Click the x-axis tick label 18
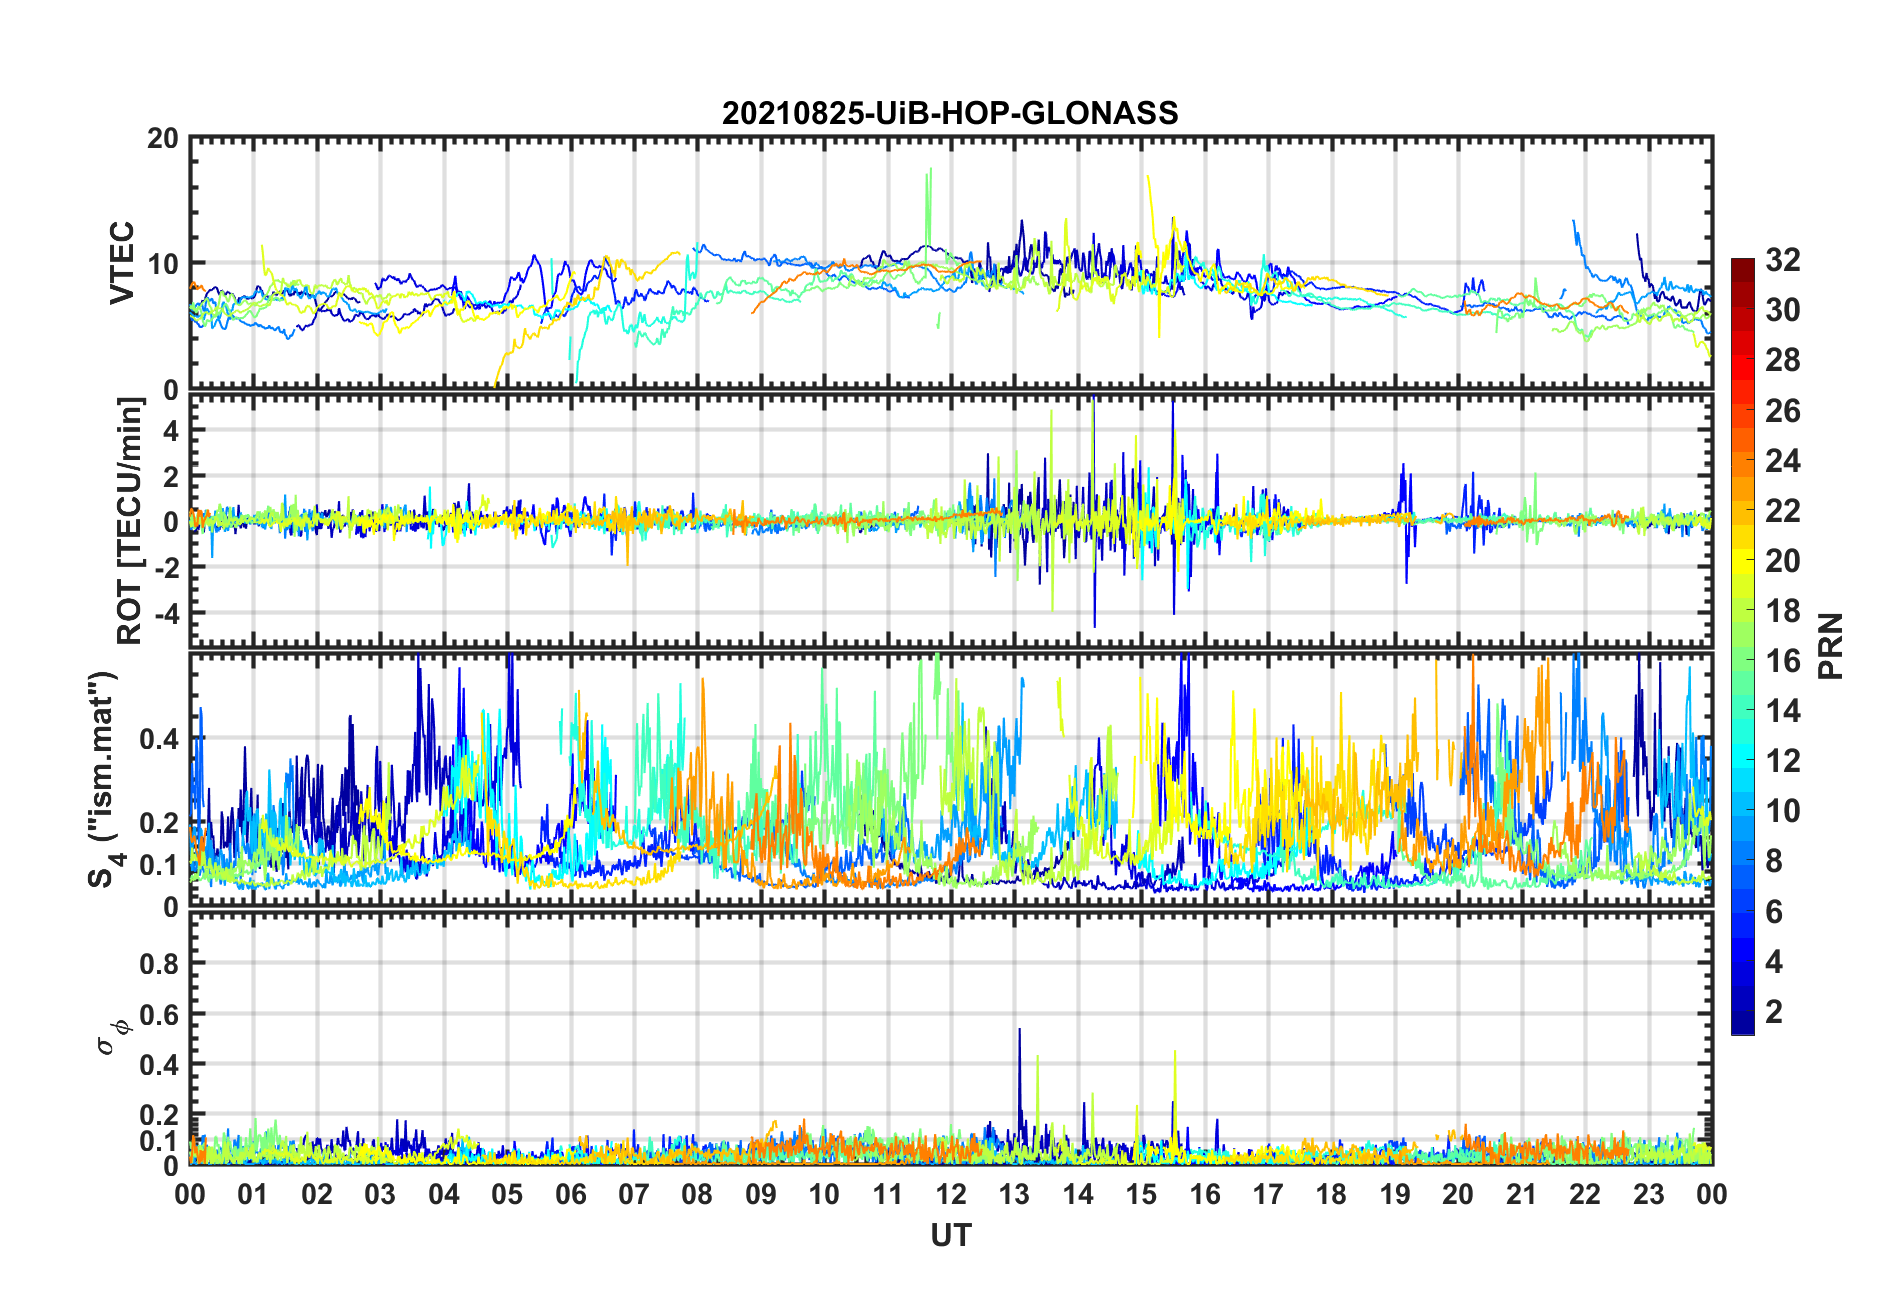 coord(1331,1194)
